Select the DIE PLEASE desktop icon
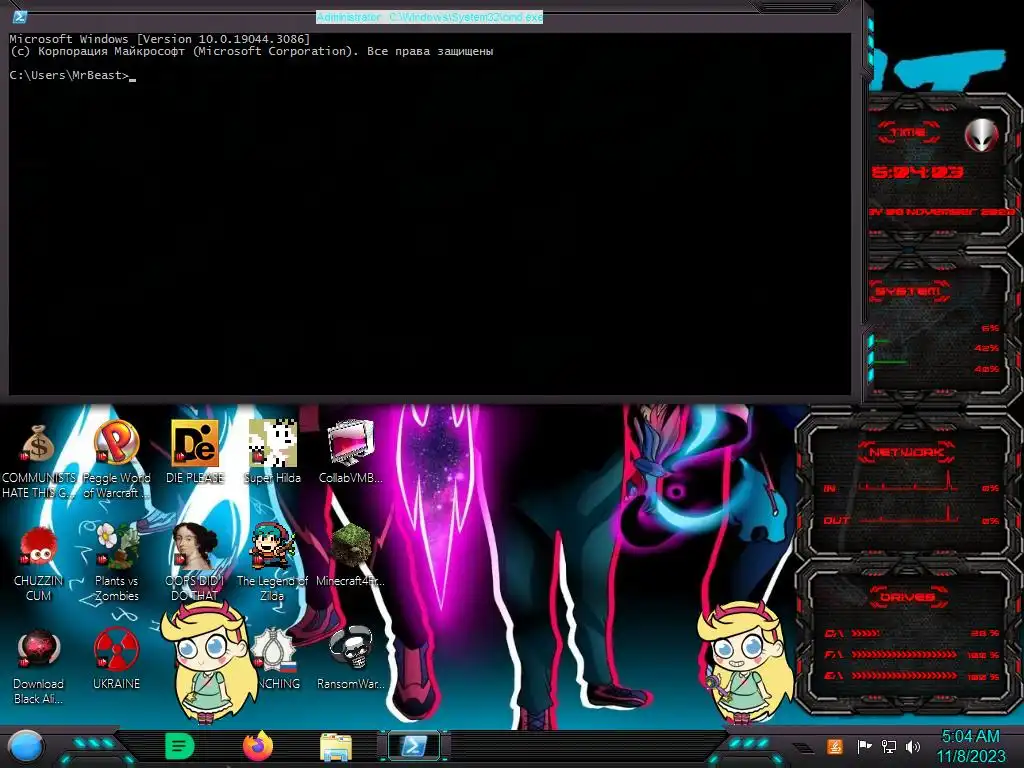Screen dimensions: 1024x768 [195, 453]
